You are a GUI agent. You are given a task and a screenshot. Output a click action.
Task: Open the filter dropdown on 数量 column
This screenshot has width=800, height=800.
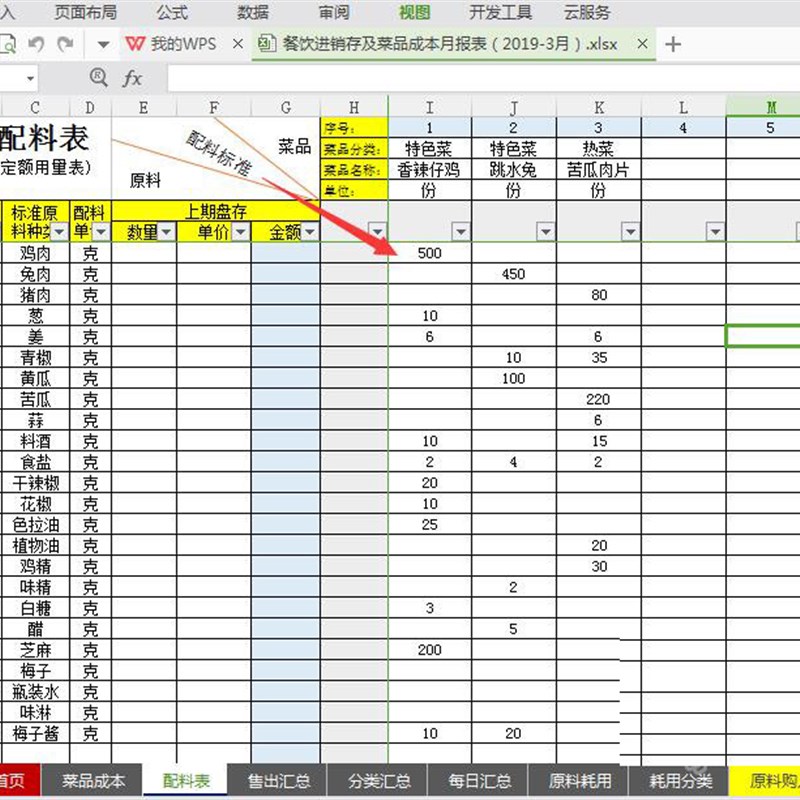coord(168,231)
